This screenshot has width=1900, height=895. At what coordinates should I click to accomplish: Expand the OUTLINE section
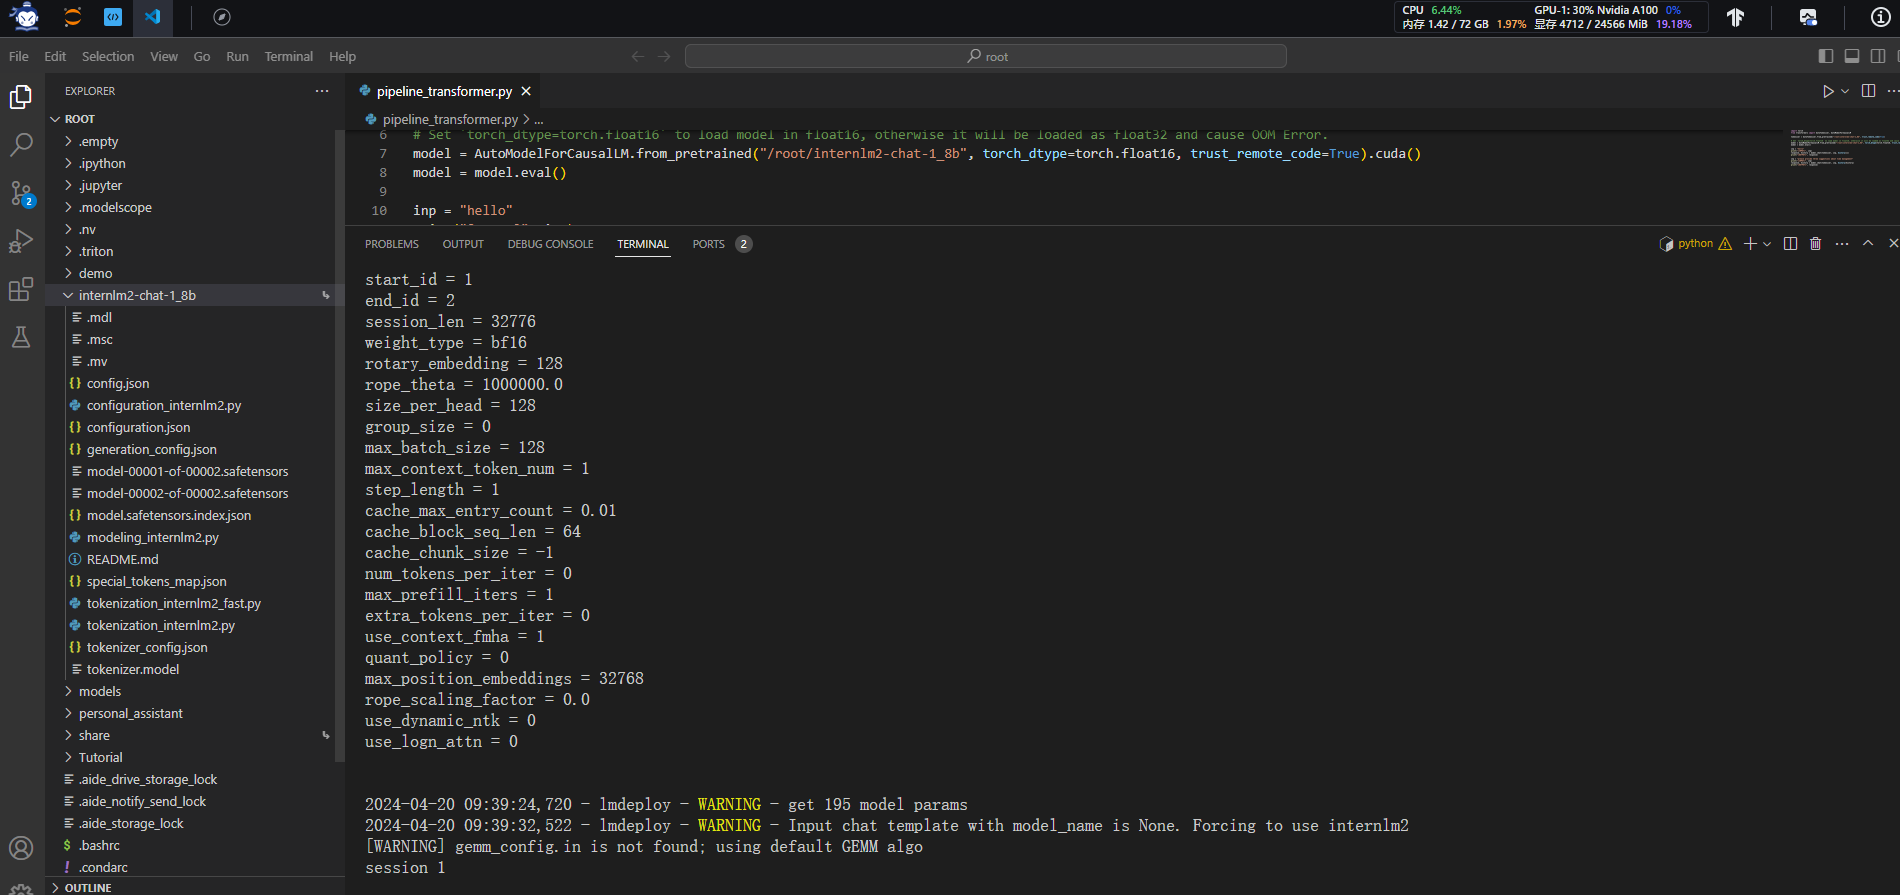[195, 887]
